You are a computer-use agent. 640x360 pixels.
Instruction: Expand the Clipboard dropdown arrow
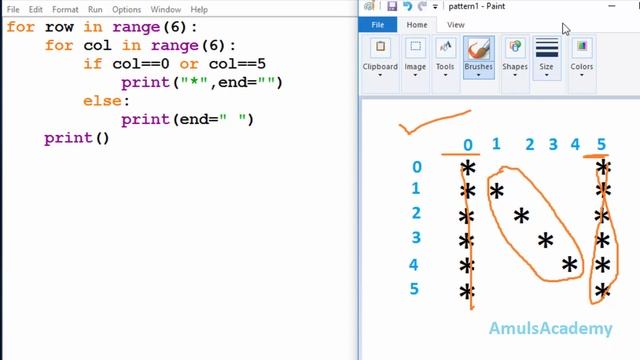click(x=380, y=75)
